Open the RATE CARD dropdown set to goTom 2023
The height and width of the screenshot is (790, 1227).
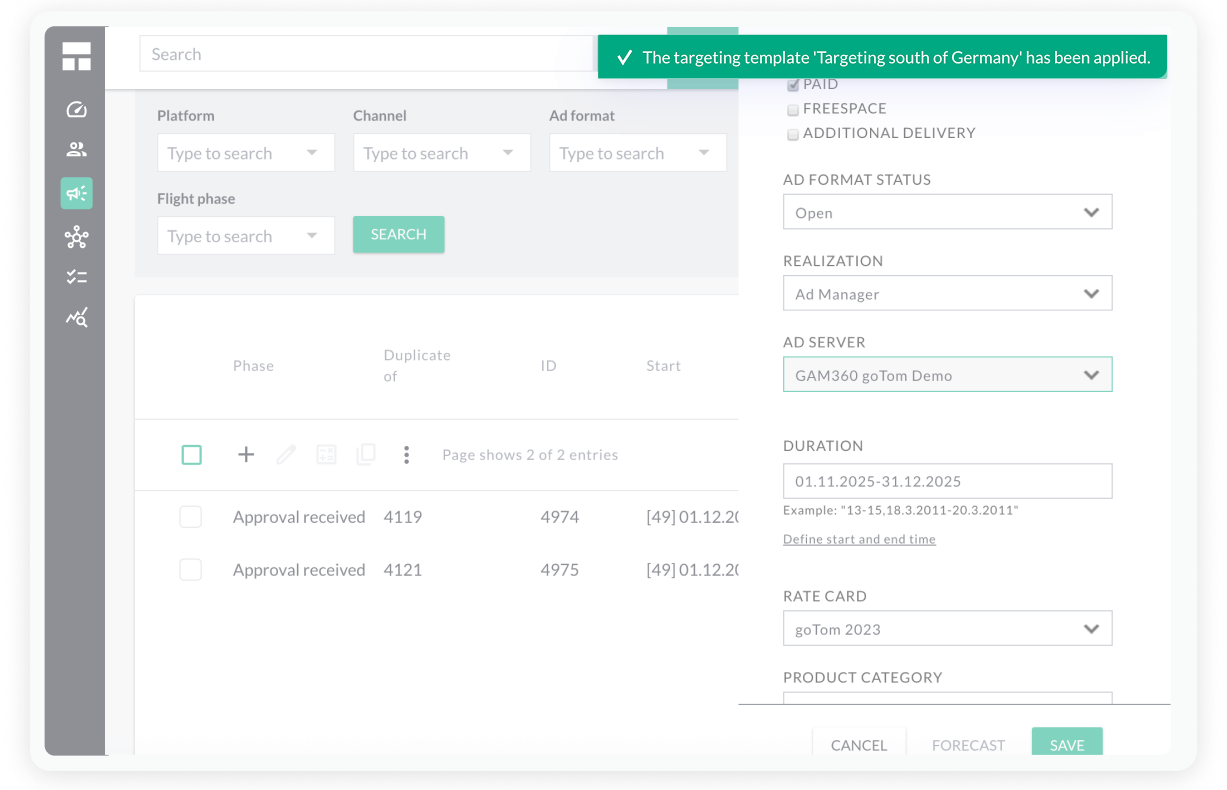(x=947, y=628)
